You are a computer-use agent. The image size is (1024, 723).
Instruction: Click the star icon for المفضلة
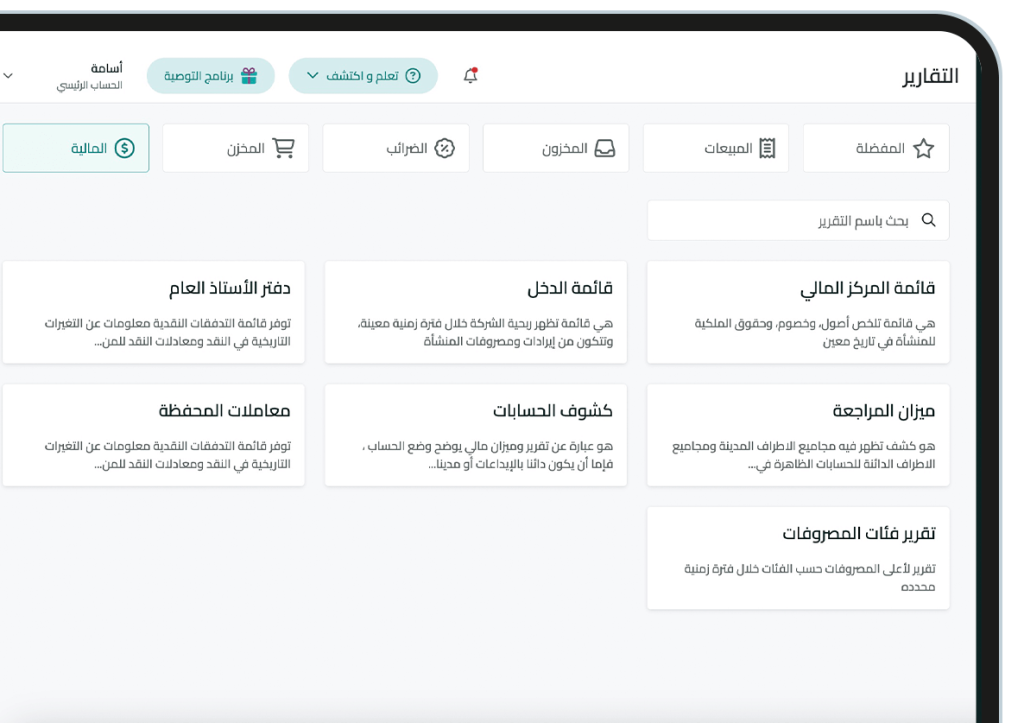tap(923, 149)
